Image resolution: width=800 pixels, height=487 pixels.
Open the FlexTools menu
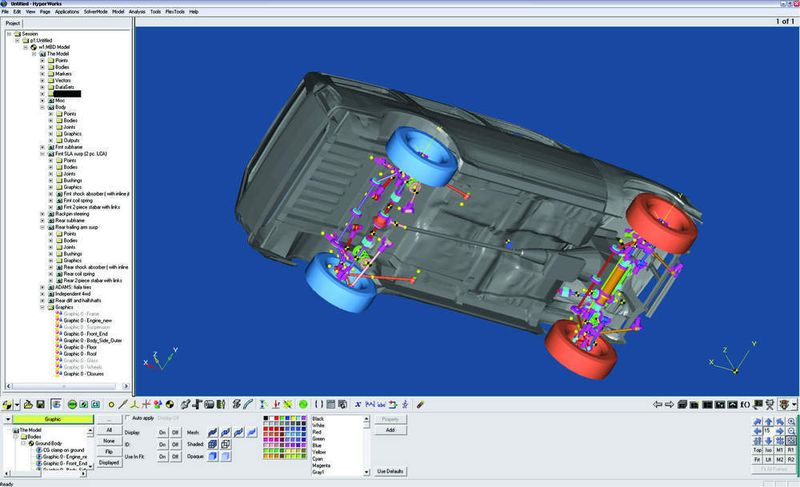click(x=174, y=11)
